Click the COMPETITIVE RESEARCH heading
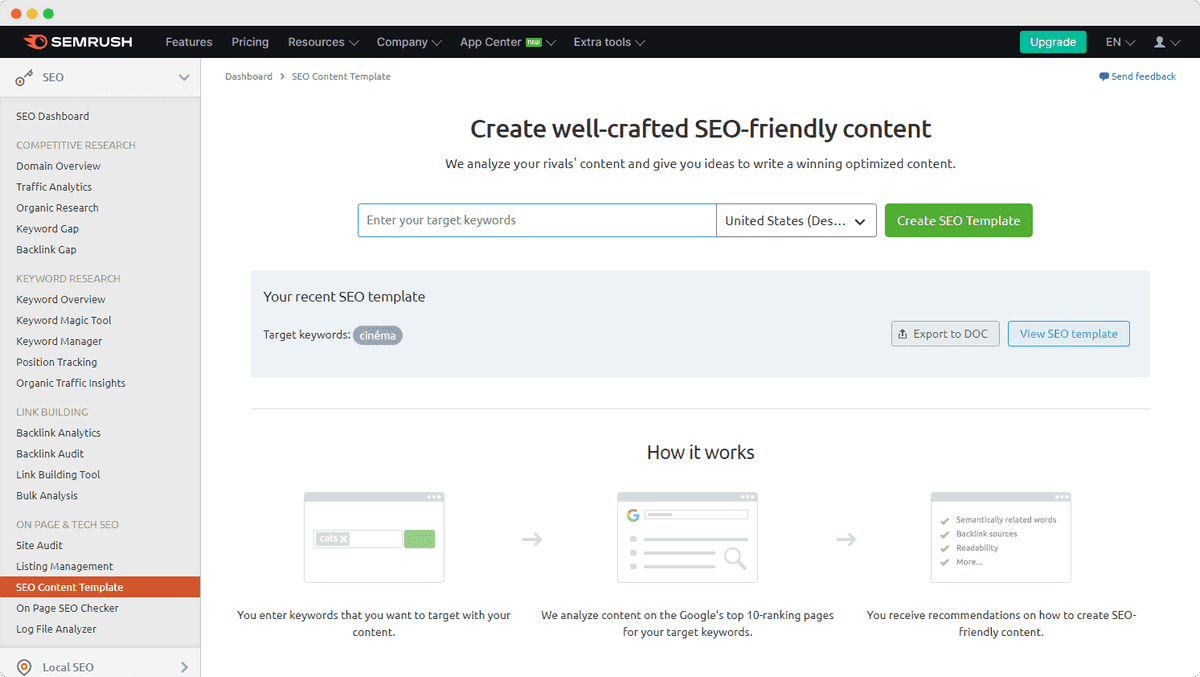Image resolution: width=1200 pixels, height=677 pixels. (x=76, y=145)
